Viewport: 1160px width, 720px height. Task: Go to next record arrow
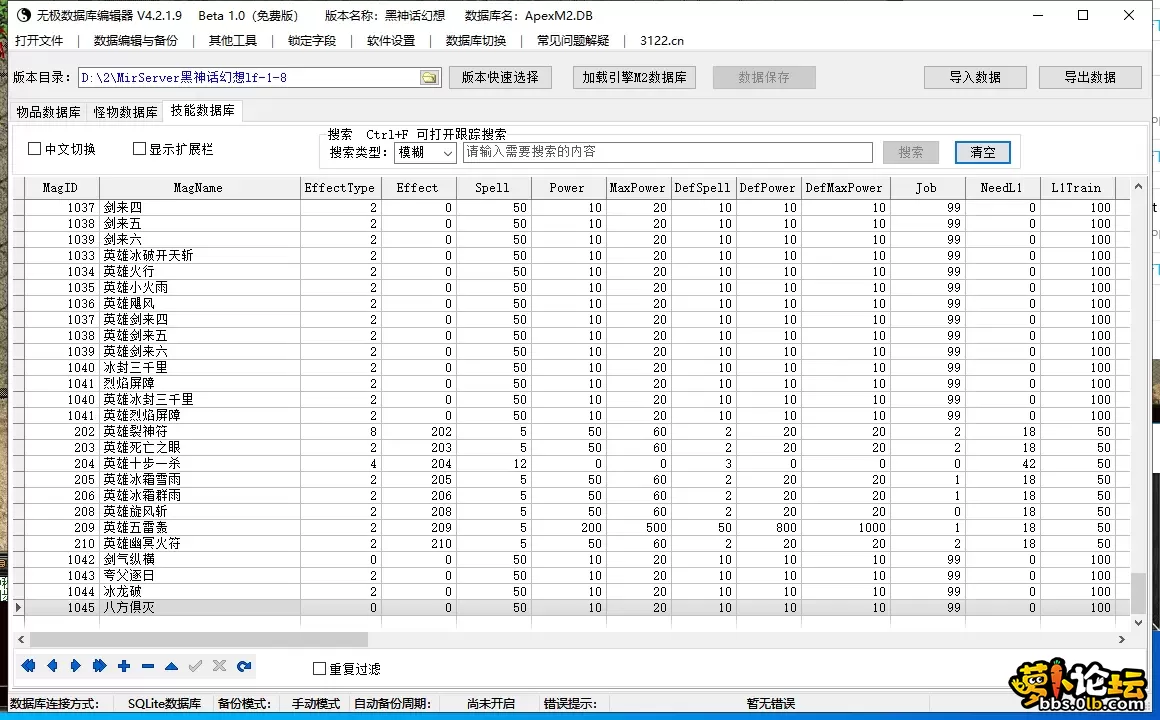pos(75,666)
